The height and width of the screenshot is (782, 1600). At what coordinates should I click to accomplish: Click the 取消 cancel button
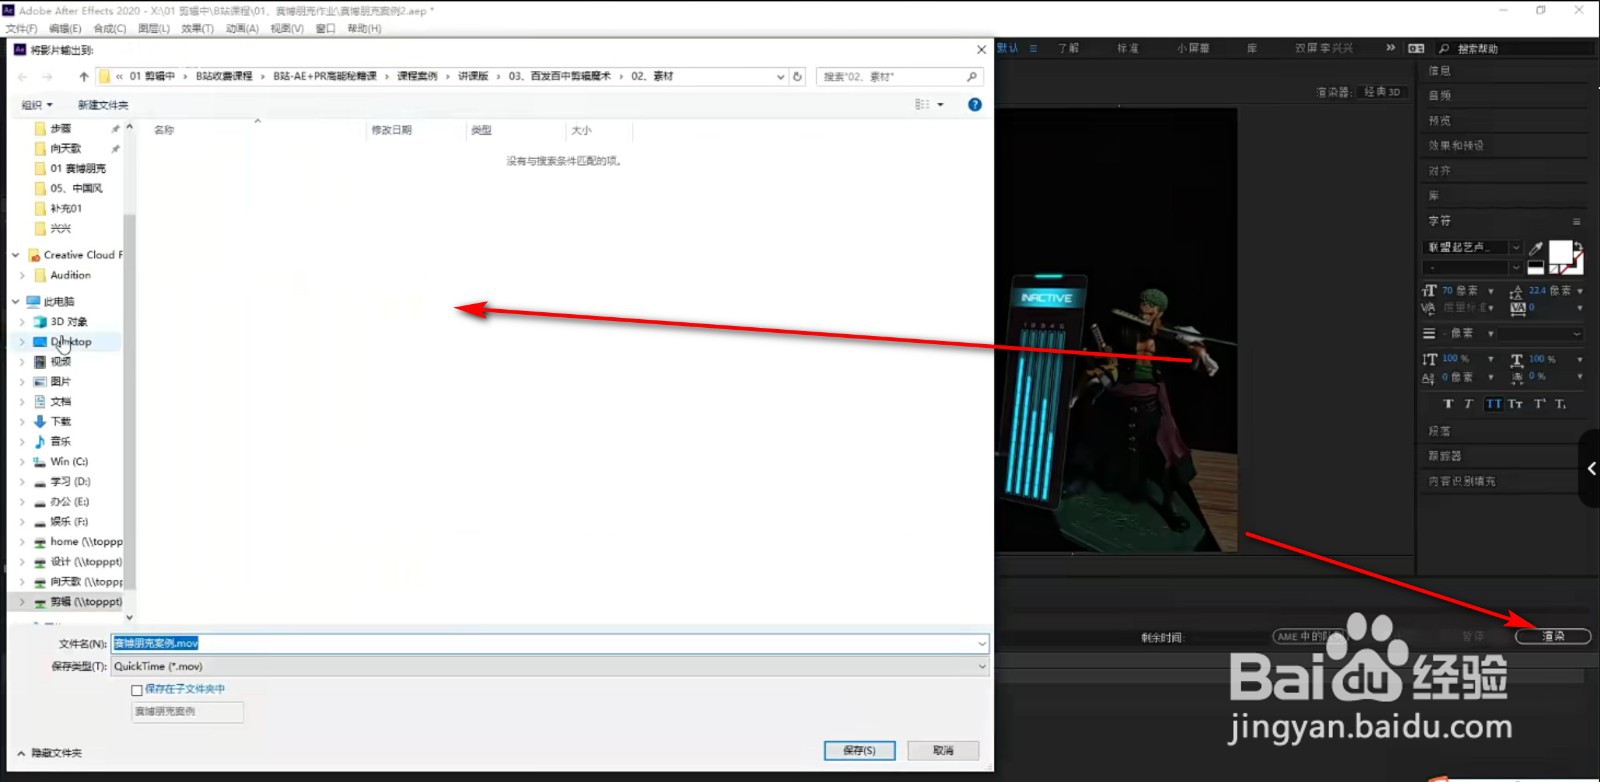click(x=943, y=750)
